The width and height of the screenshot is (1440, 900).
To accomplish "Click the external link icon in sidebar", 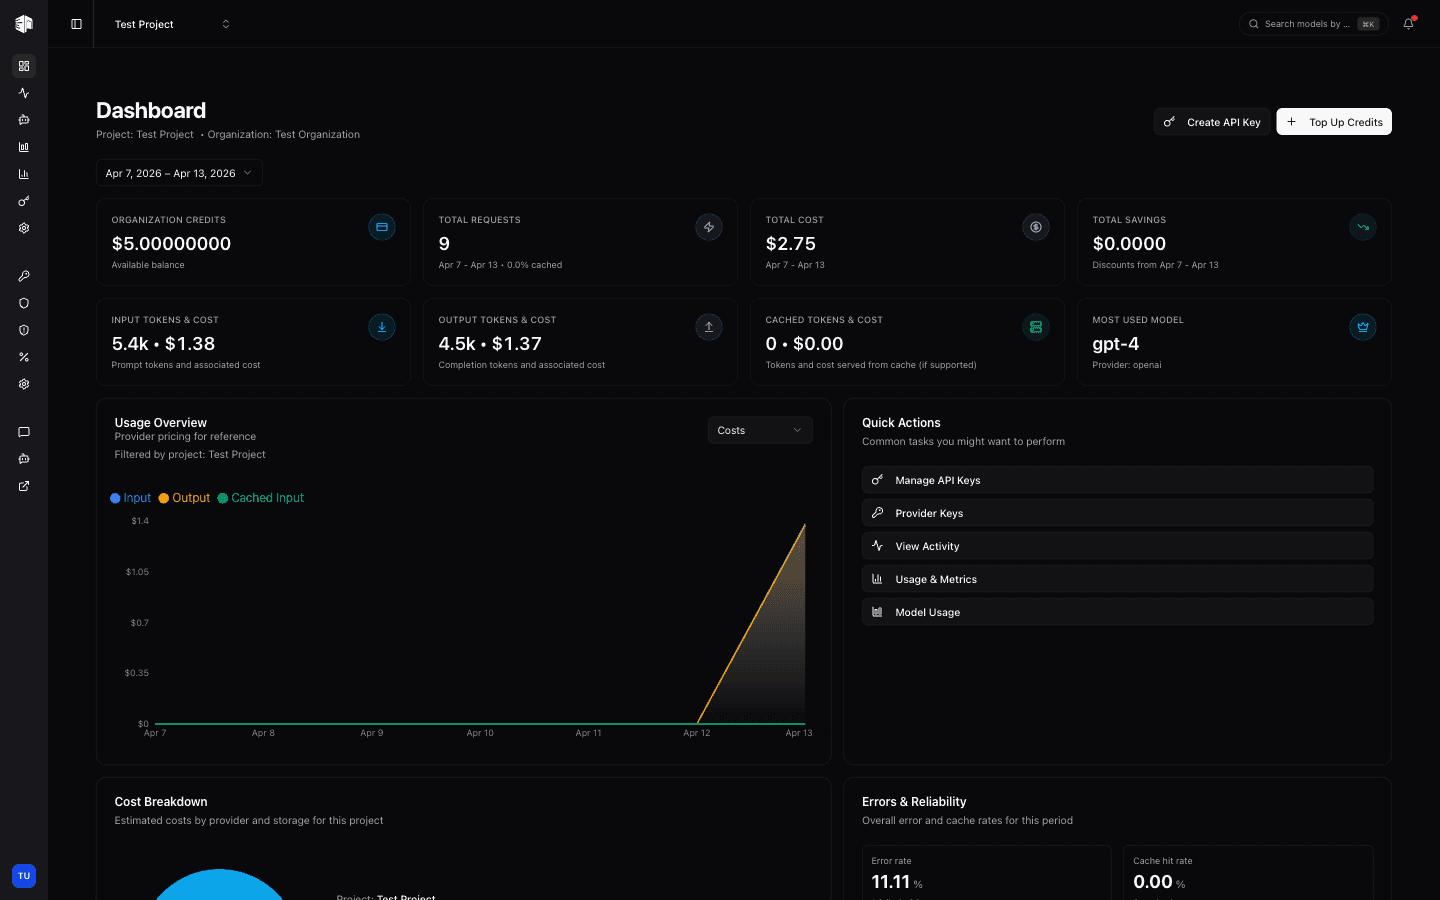I will point(24,486).
